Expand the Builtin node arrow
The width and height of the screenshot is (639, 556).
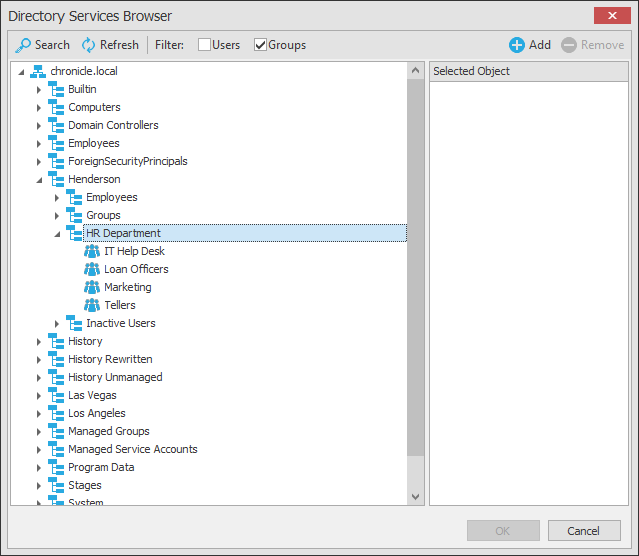pyautogui.click(x=39, y=90)
